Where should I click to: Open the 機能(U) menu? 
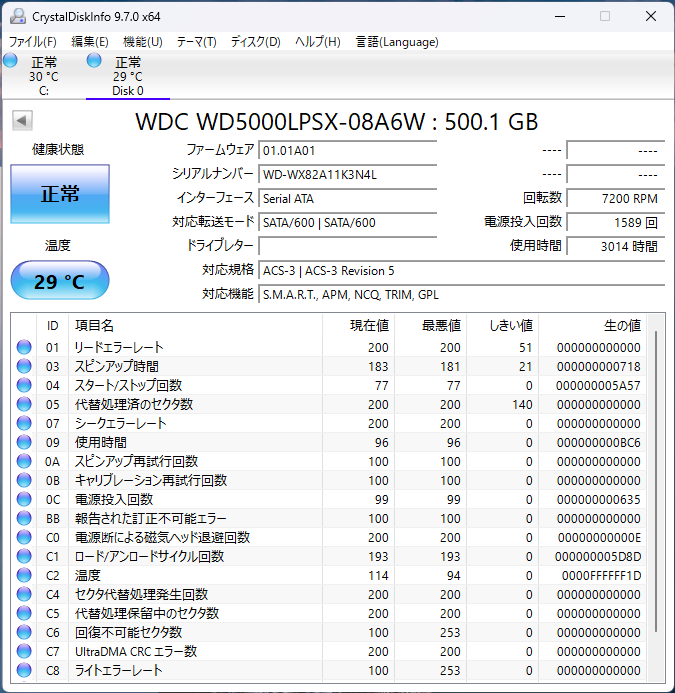(x=143, y=42)
